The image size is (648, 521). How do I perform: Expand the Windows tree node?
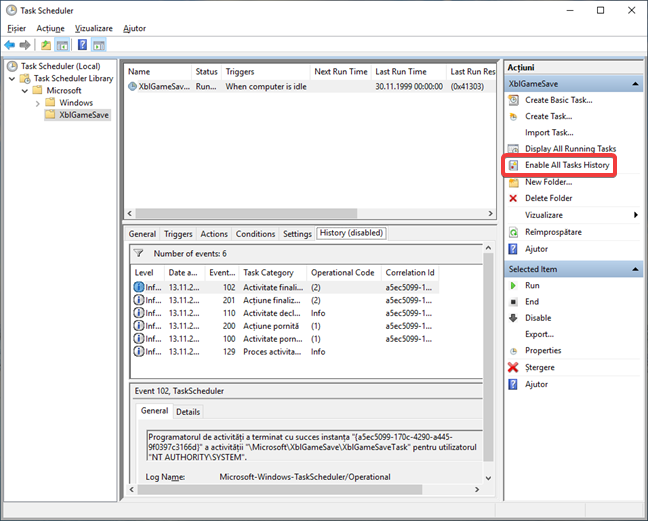tap(38, 103)
